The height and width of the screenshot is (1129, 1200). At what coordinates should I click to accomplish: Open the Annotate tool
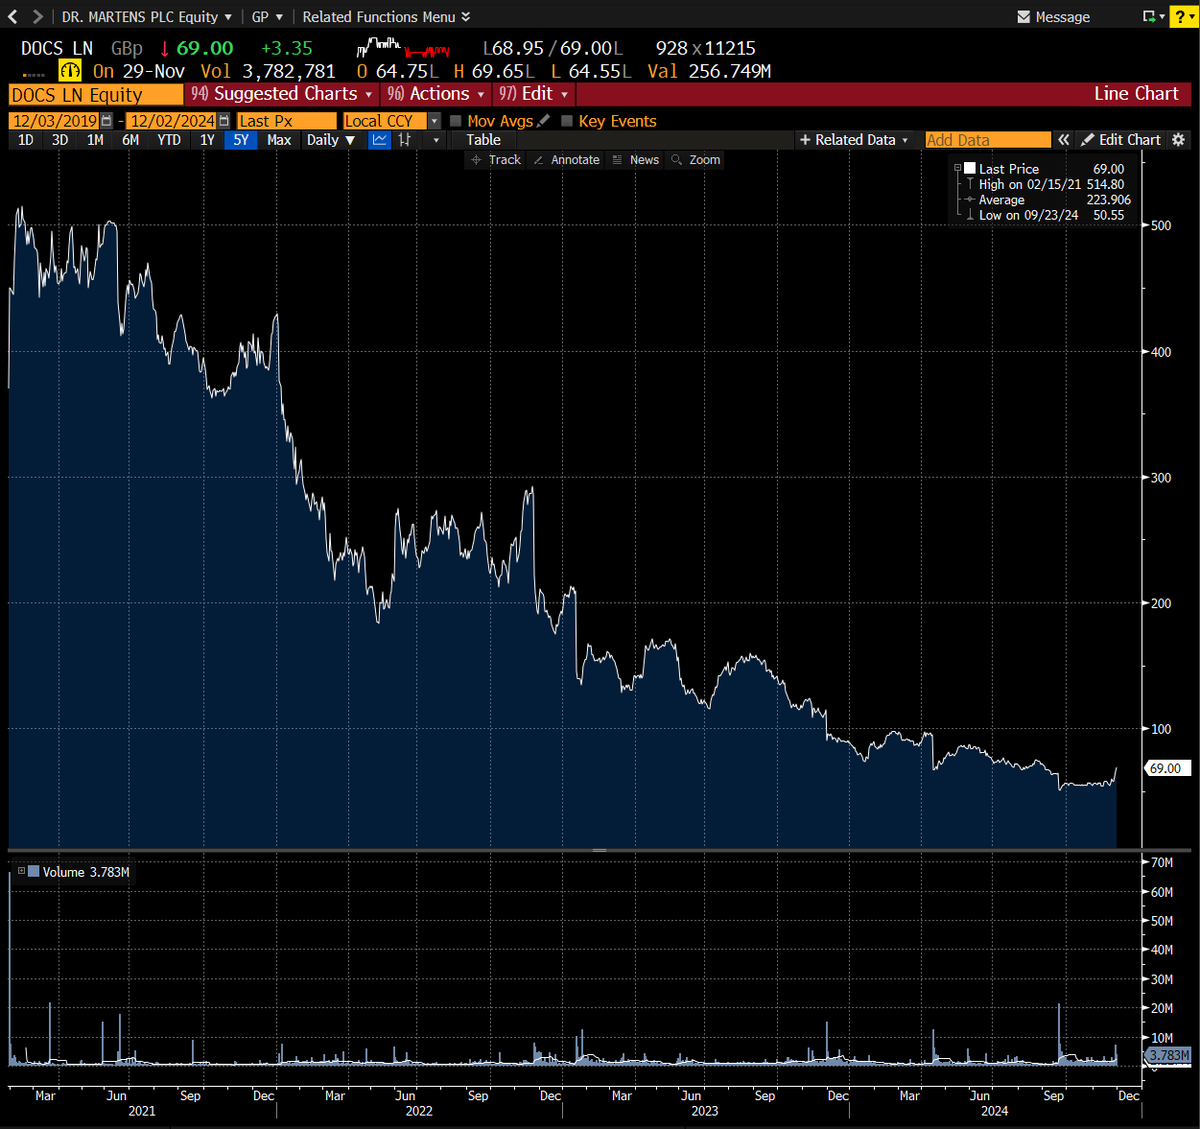[x=566, y=159]
